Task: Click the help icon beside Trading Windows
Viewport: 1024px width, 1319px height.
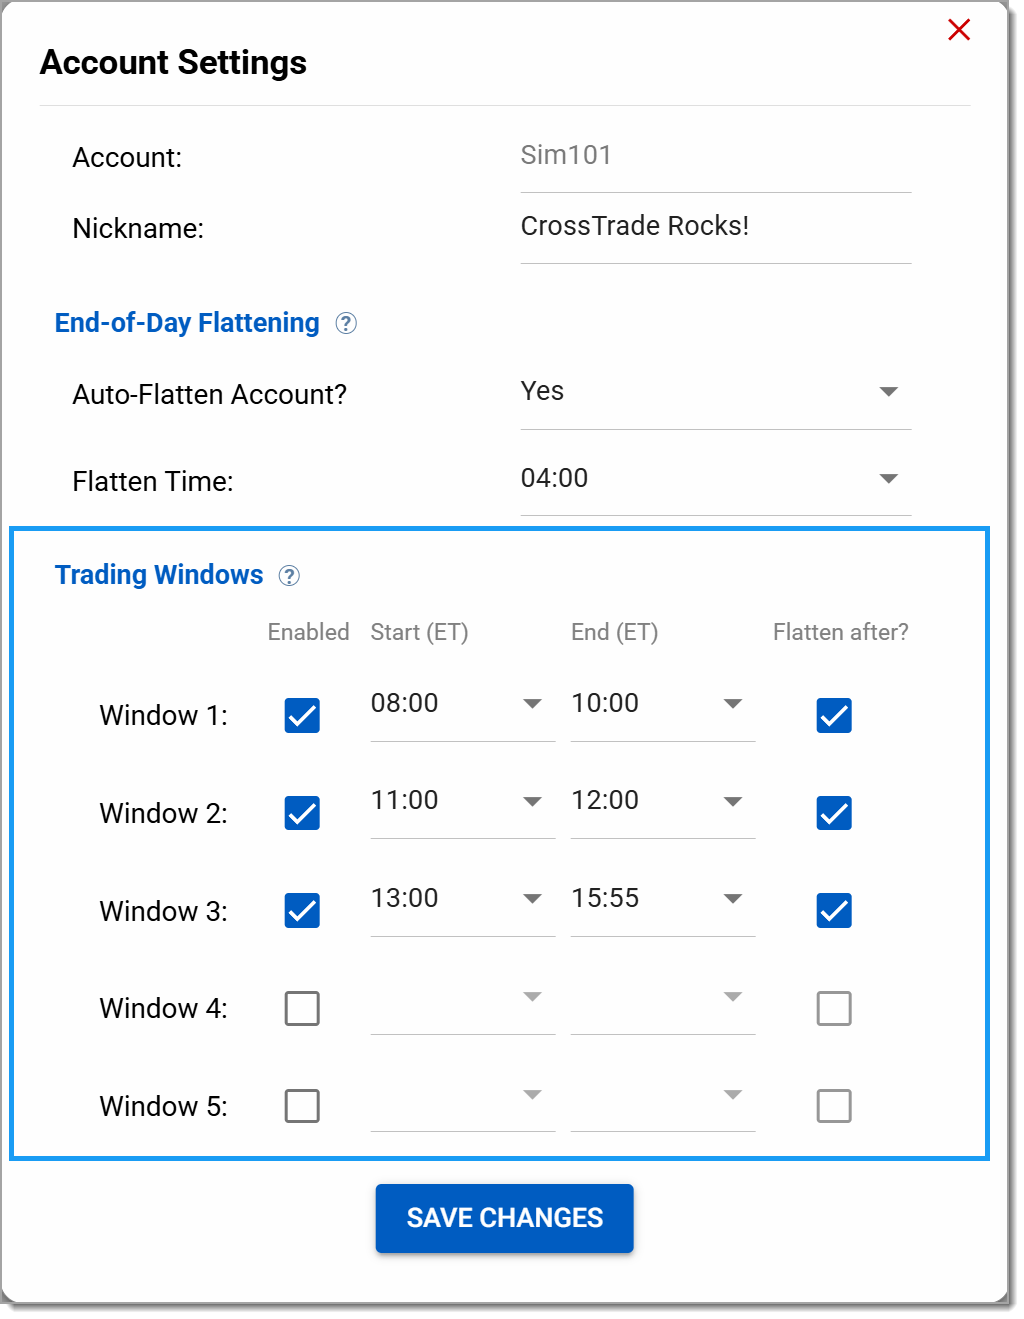Action: click(289, 575)
